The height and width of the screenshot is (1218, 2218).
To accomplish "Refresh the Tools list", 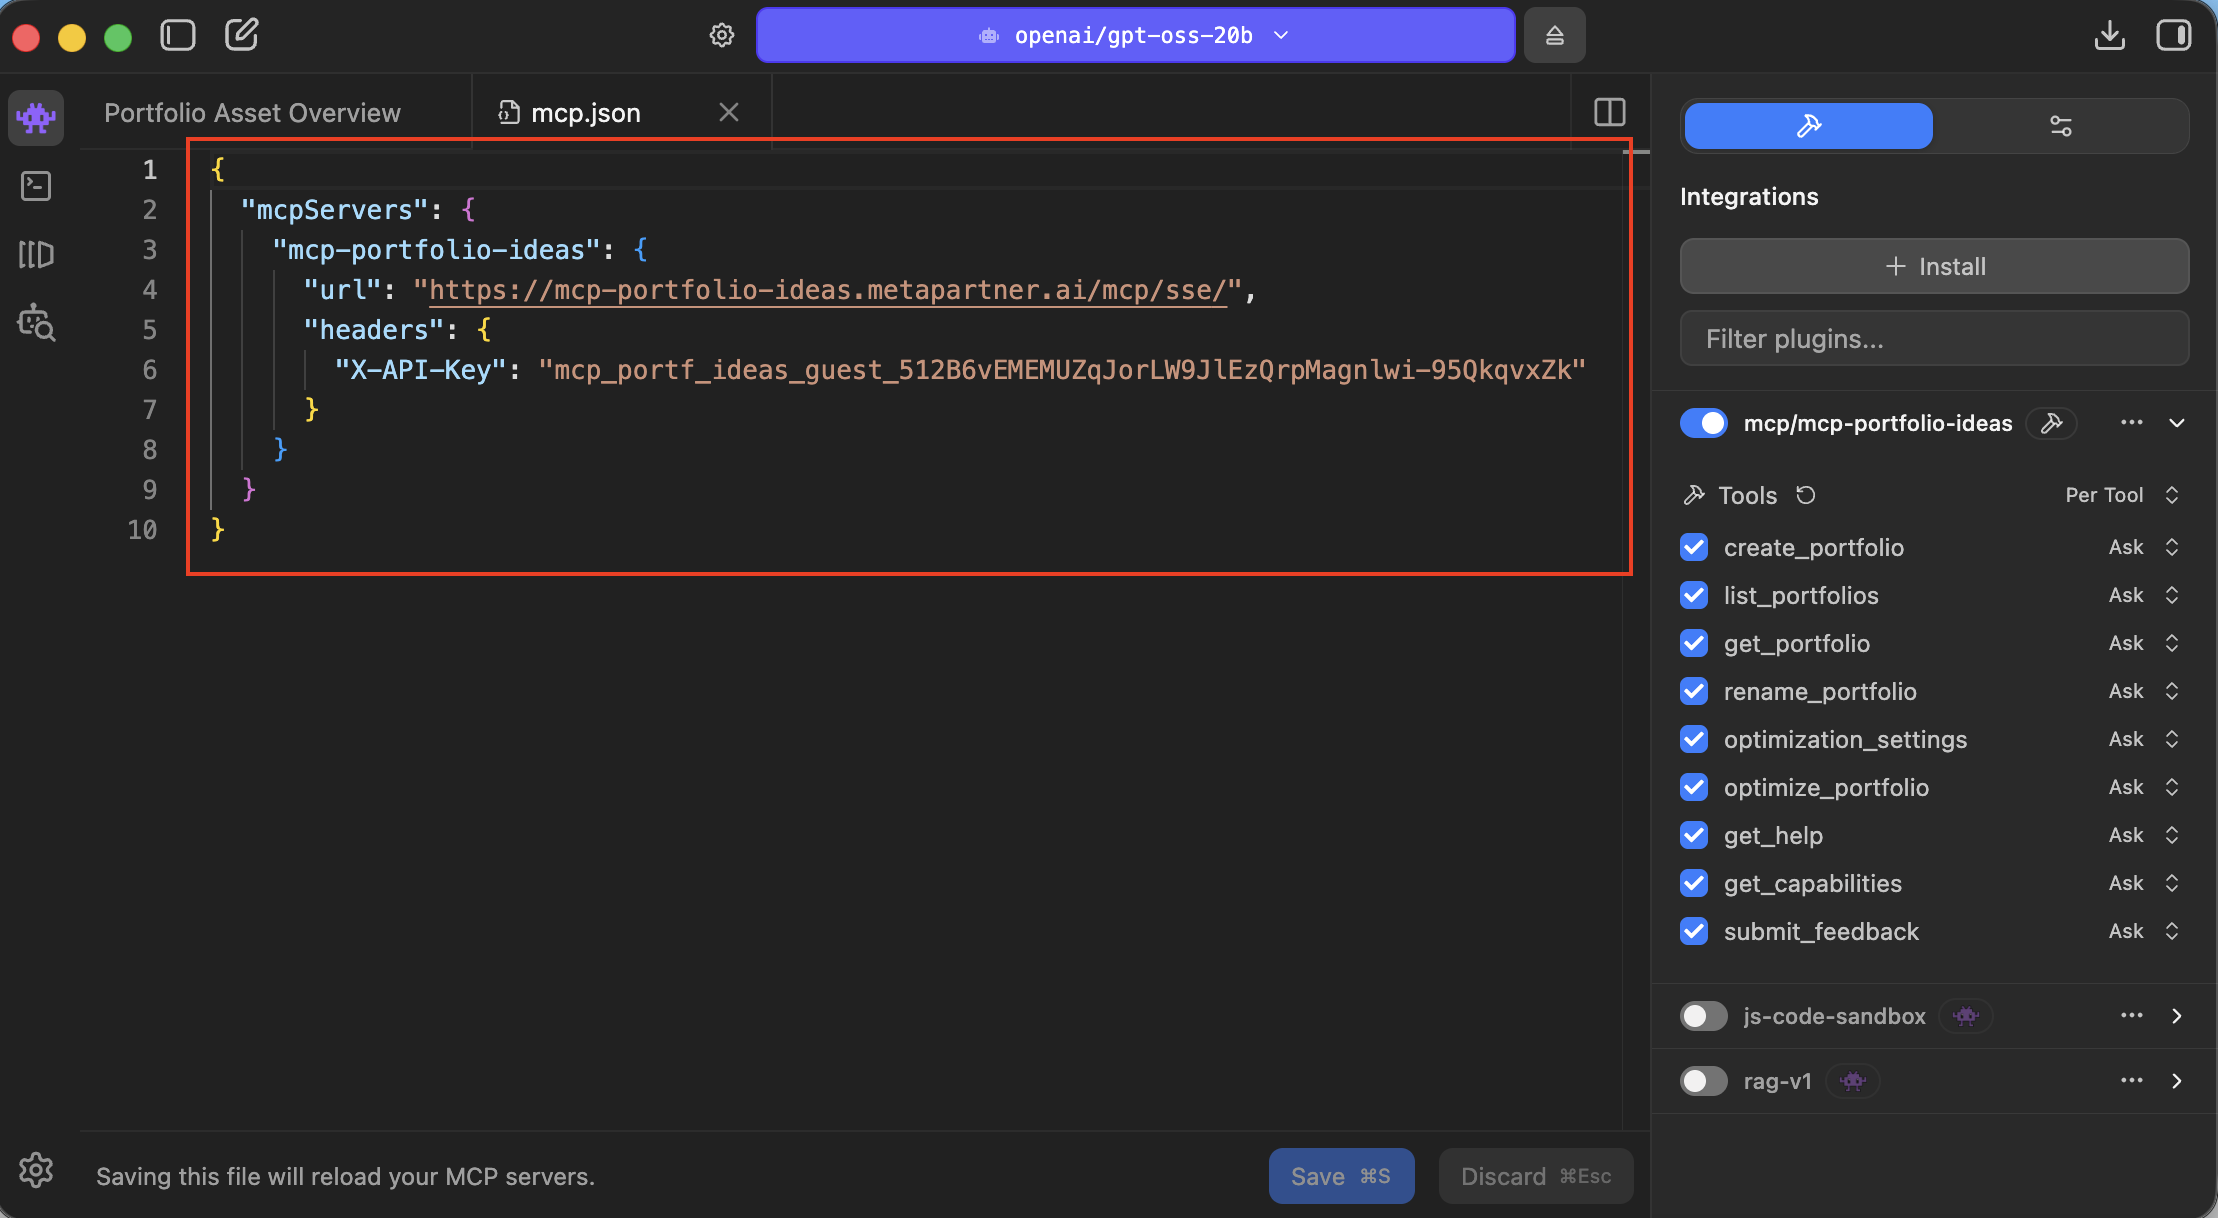I will [x=1806, y=495].
